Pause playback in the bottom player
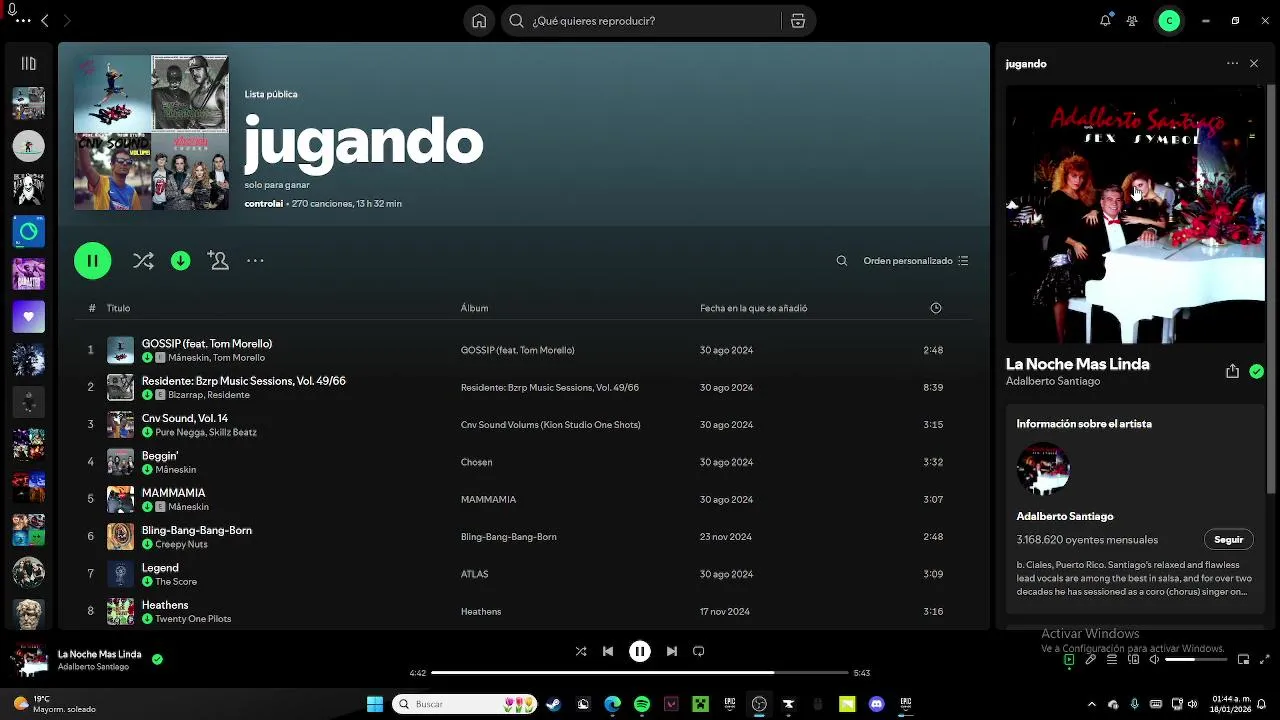Image resolution: width=1280 pixels, height=720 pixels. coord(640,651)
